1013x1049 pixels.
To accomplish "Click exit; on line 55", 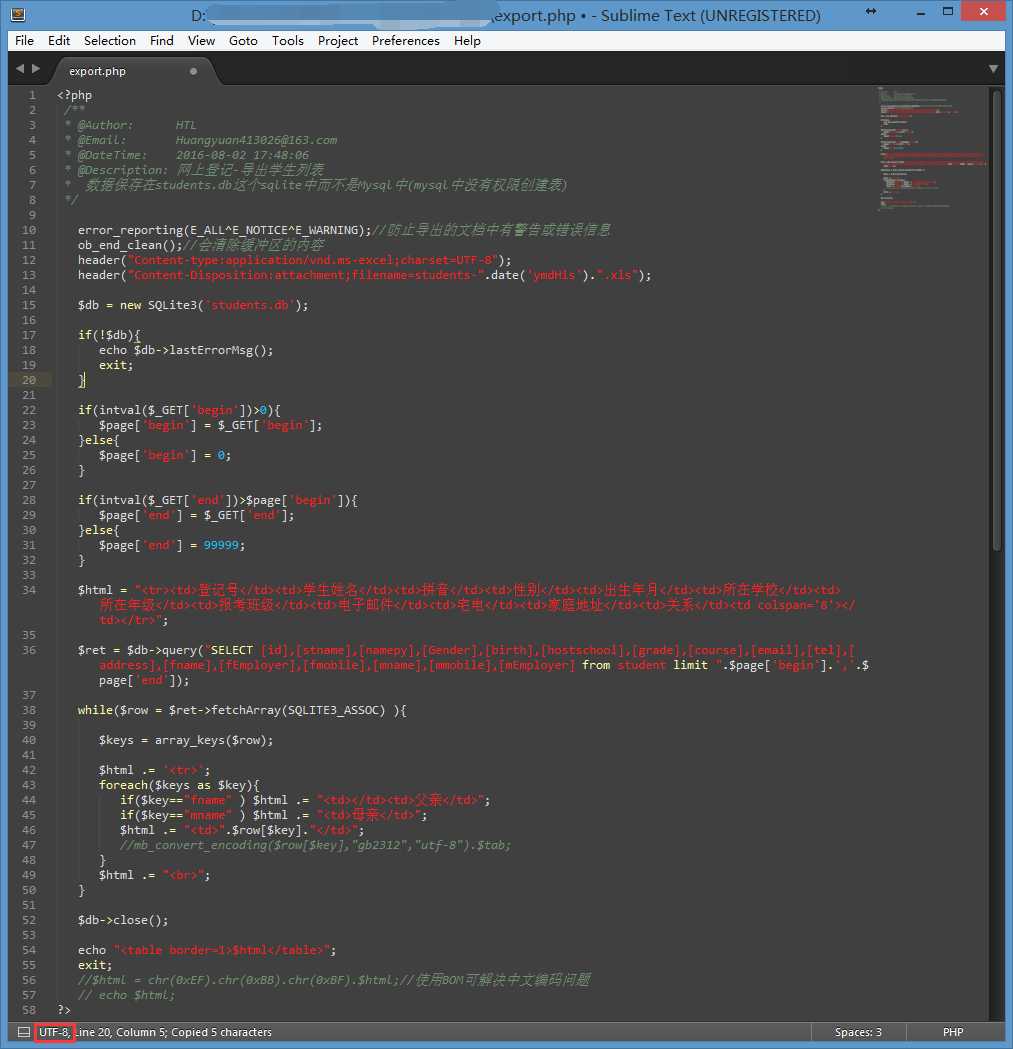I will tap(95, 965).
